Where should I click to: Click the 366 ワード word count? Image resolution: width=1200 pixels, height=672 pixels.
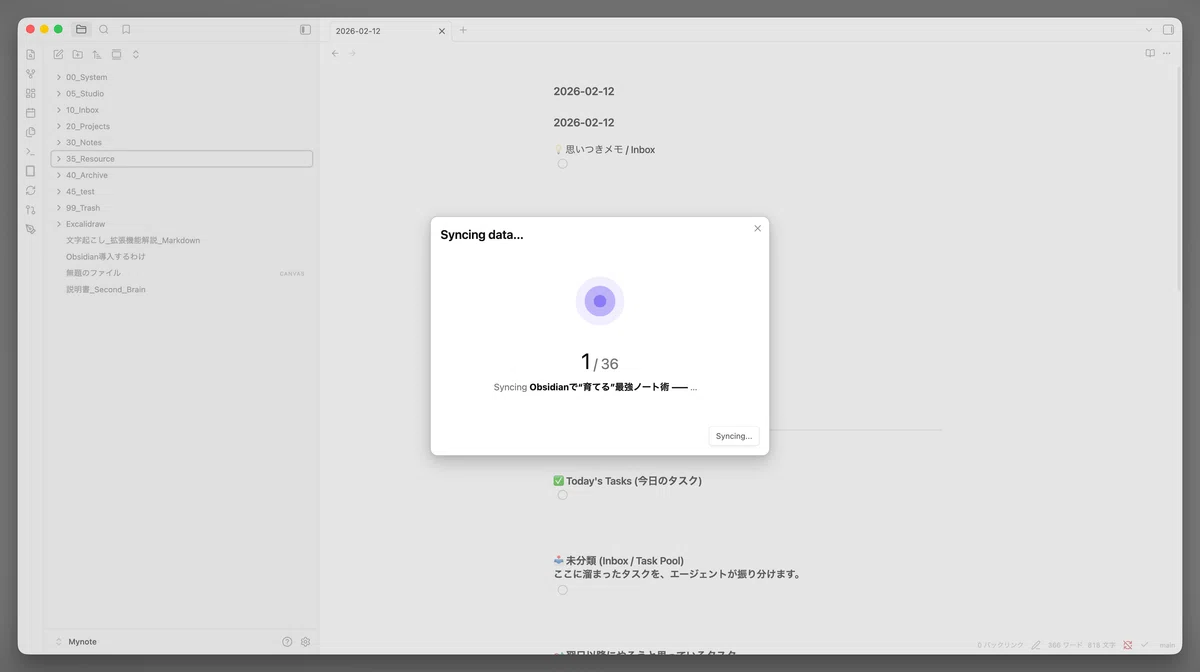tap(1064, 645)
